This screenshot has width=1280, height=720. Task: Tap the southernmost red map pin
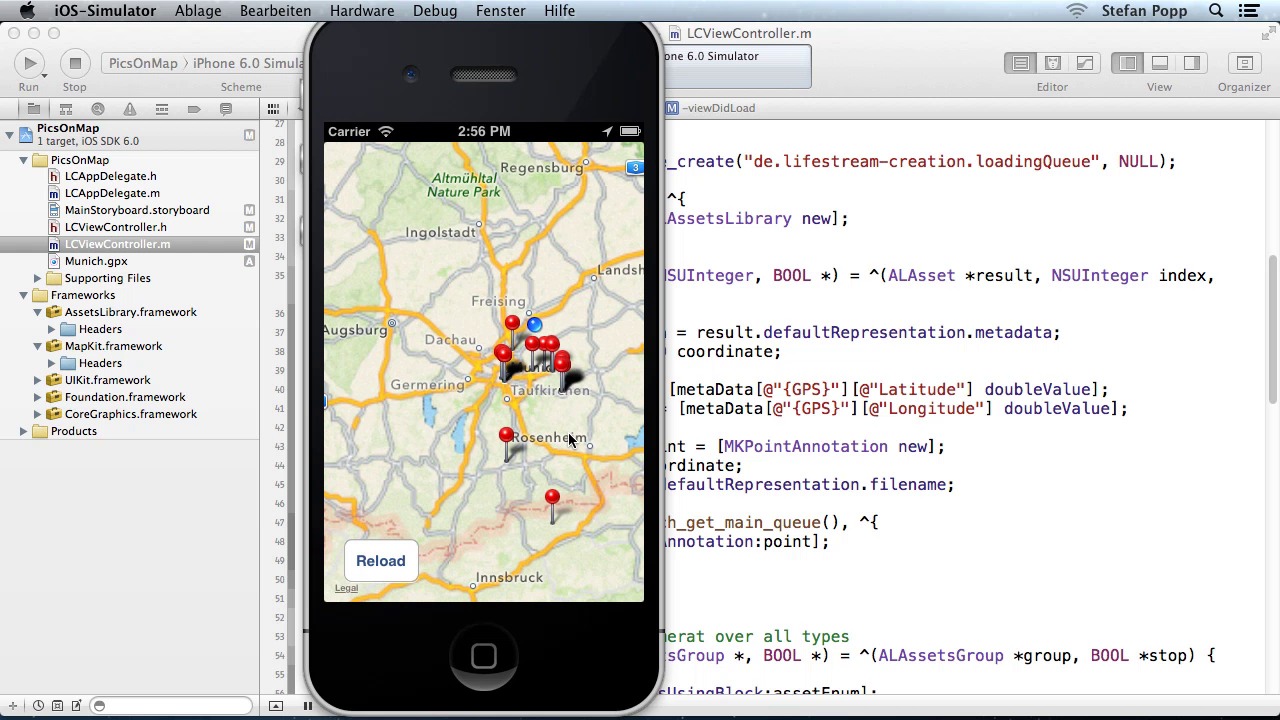pos(552,497)
